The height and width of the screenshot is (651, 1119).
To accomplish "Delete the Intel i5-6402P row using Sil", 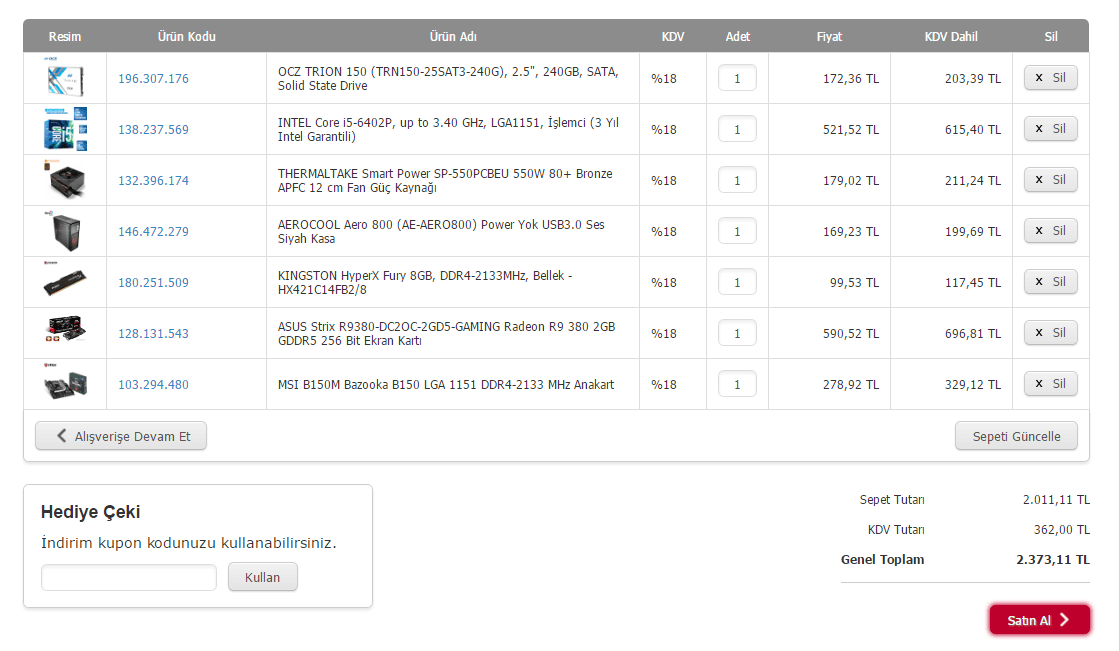I will click(x=1050, y=129).
